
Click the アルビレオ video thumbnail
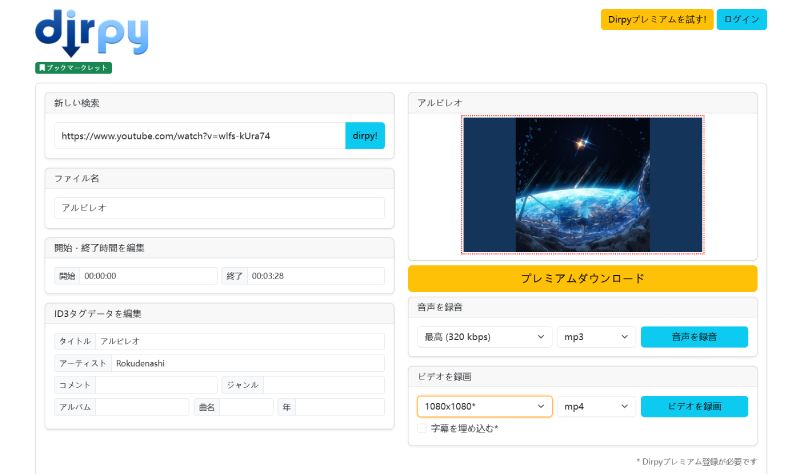(583, 184)
